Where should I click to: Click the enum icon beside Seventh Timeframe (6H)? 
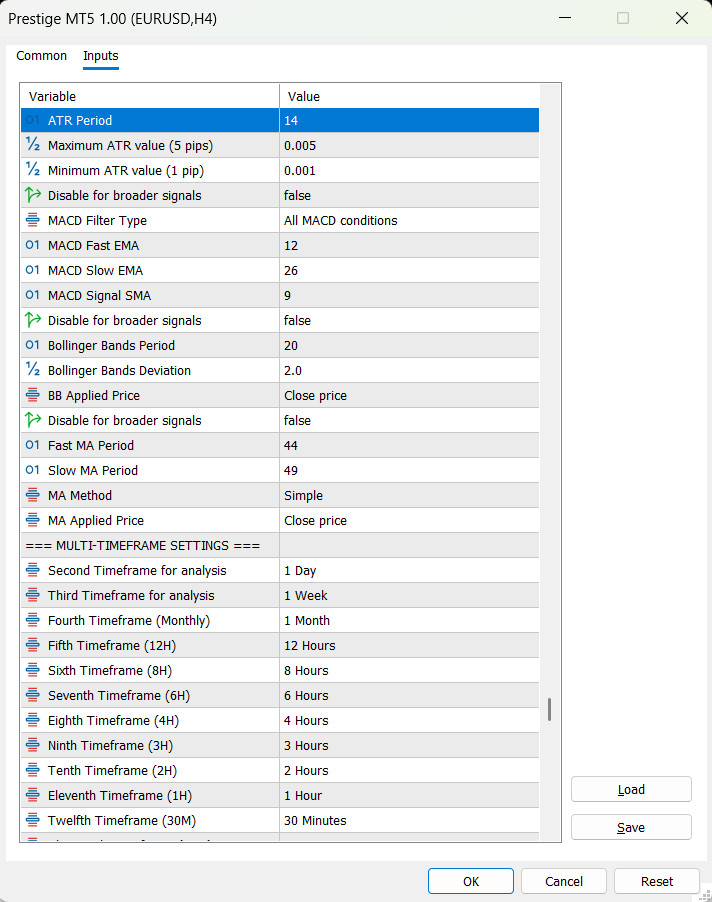click(x=33, y=695)
